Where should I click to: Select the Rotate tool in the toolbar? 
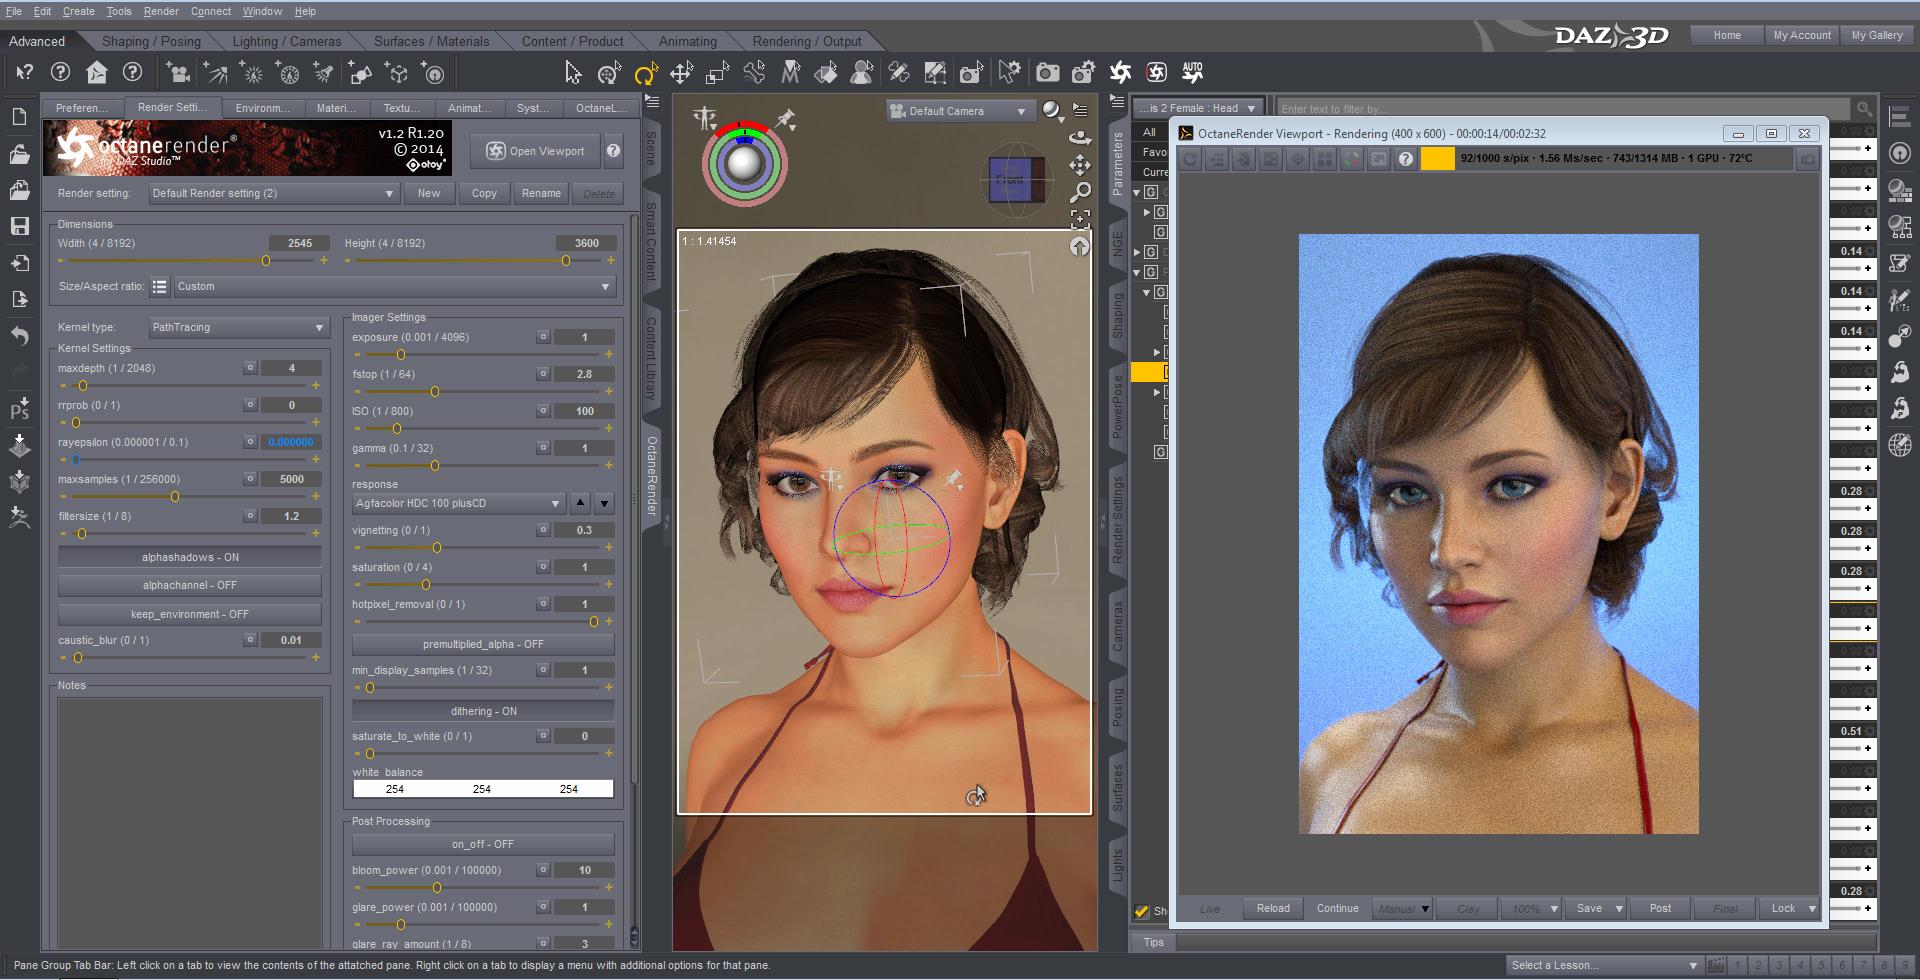[x=645, y=73]
